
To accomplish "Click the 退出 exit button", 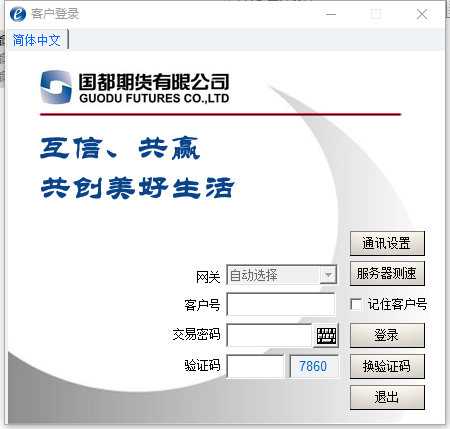I will tap(387, 397).
